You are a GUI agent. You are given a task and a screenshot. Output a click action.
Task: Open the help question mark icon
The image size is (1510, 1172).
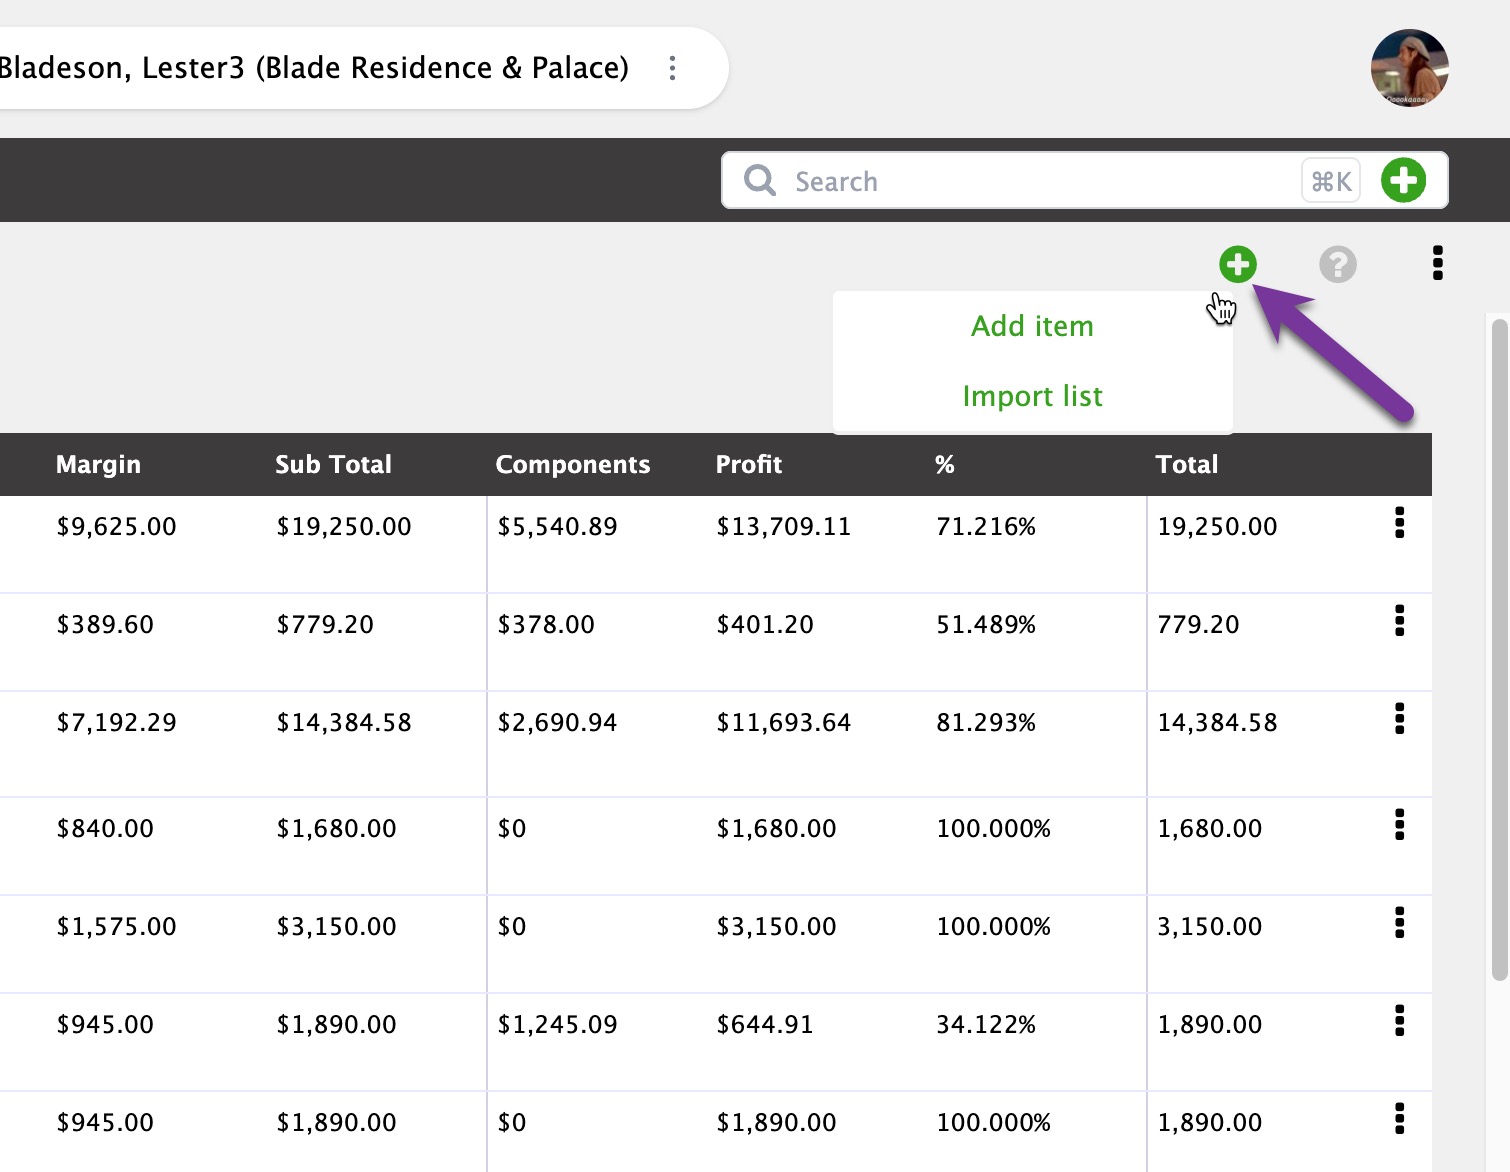point(1338,264)
